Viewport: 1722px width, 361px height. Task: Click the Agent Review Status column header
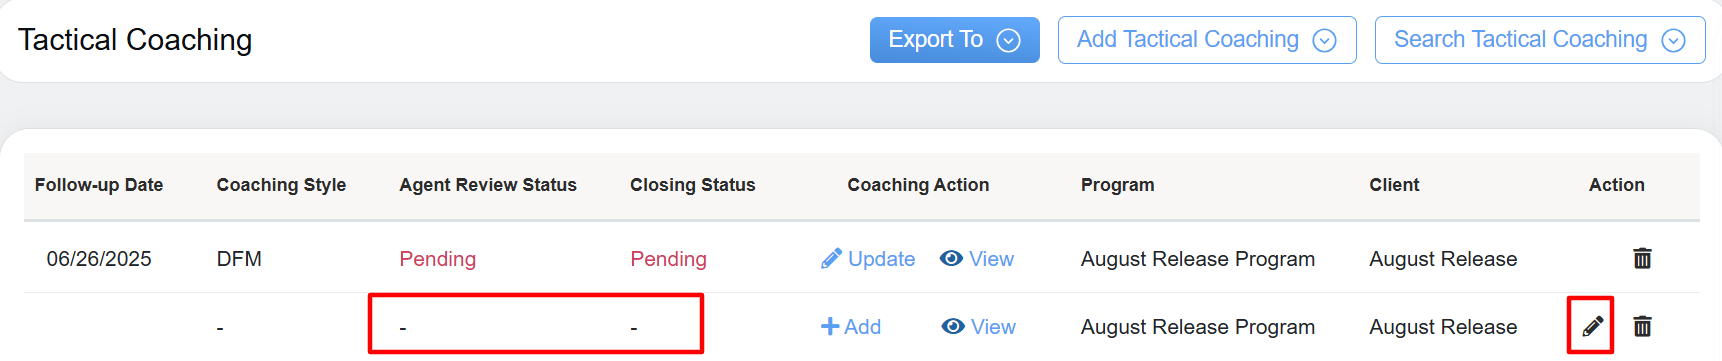(x=488, y=185)
